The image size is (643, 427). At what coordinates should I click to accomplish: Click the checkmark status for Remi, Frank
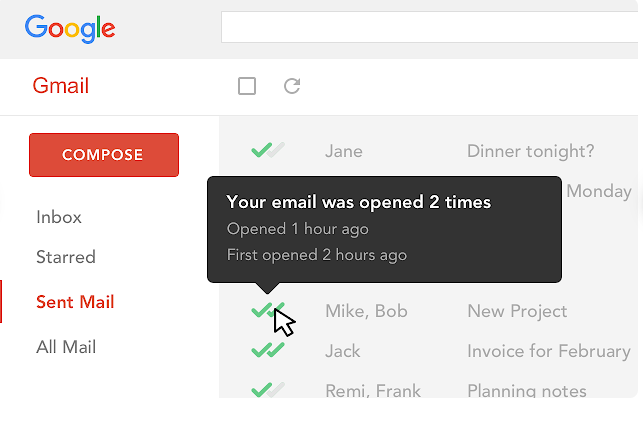click(268, 390)
